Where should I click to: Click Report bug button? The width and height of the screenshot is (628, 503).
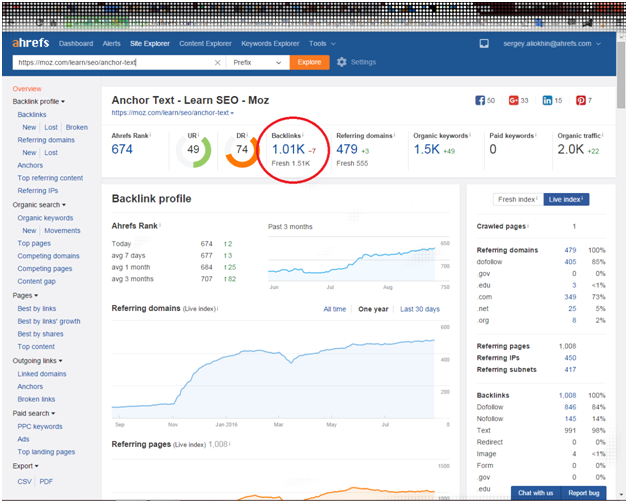[584, 493]
